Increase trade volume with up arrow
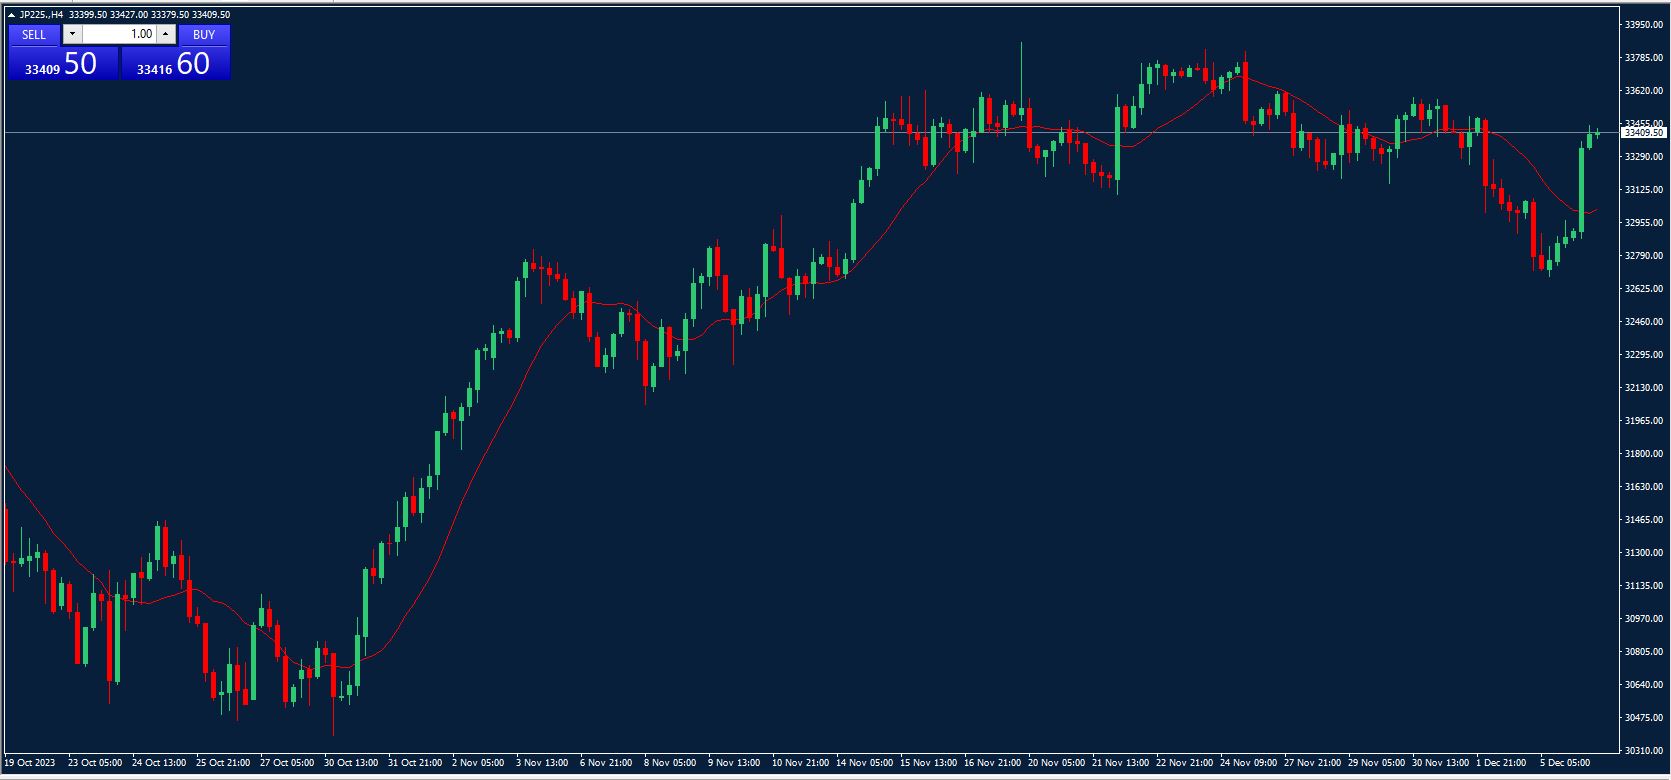 point(166,34)
